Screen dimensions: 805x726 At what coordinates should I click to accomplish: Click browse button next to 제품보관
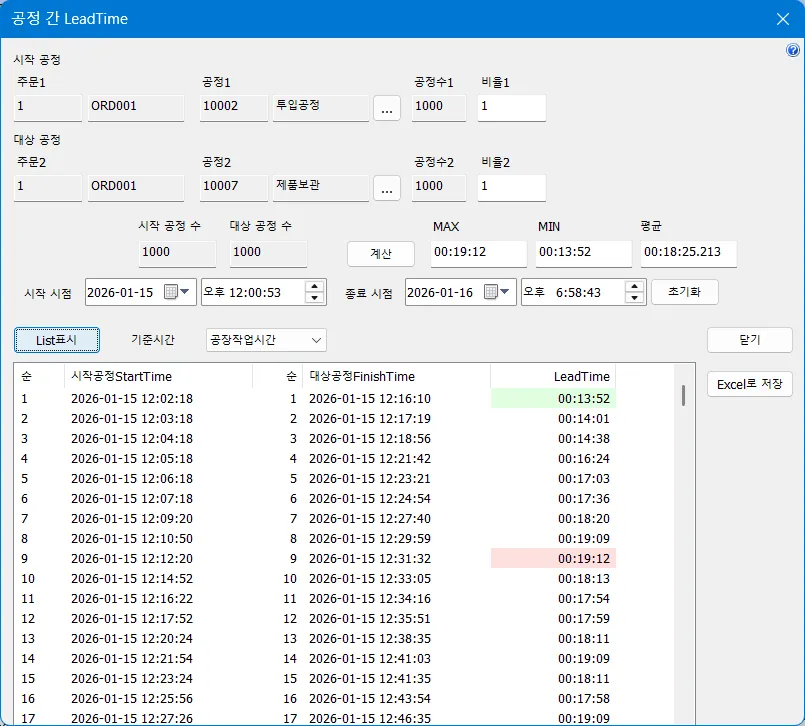point(387,187)
